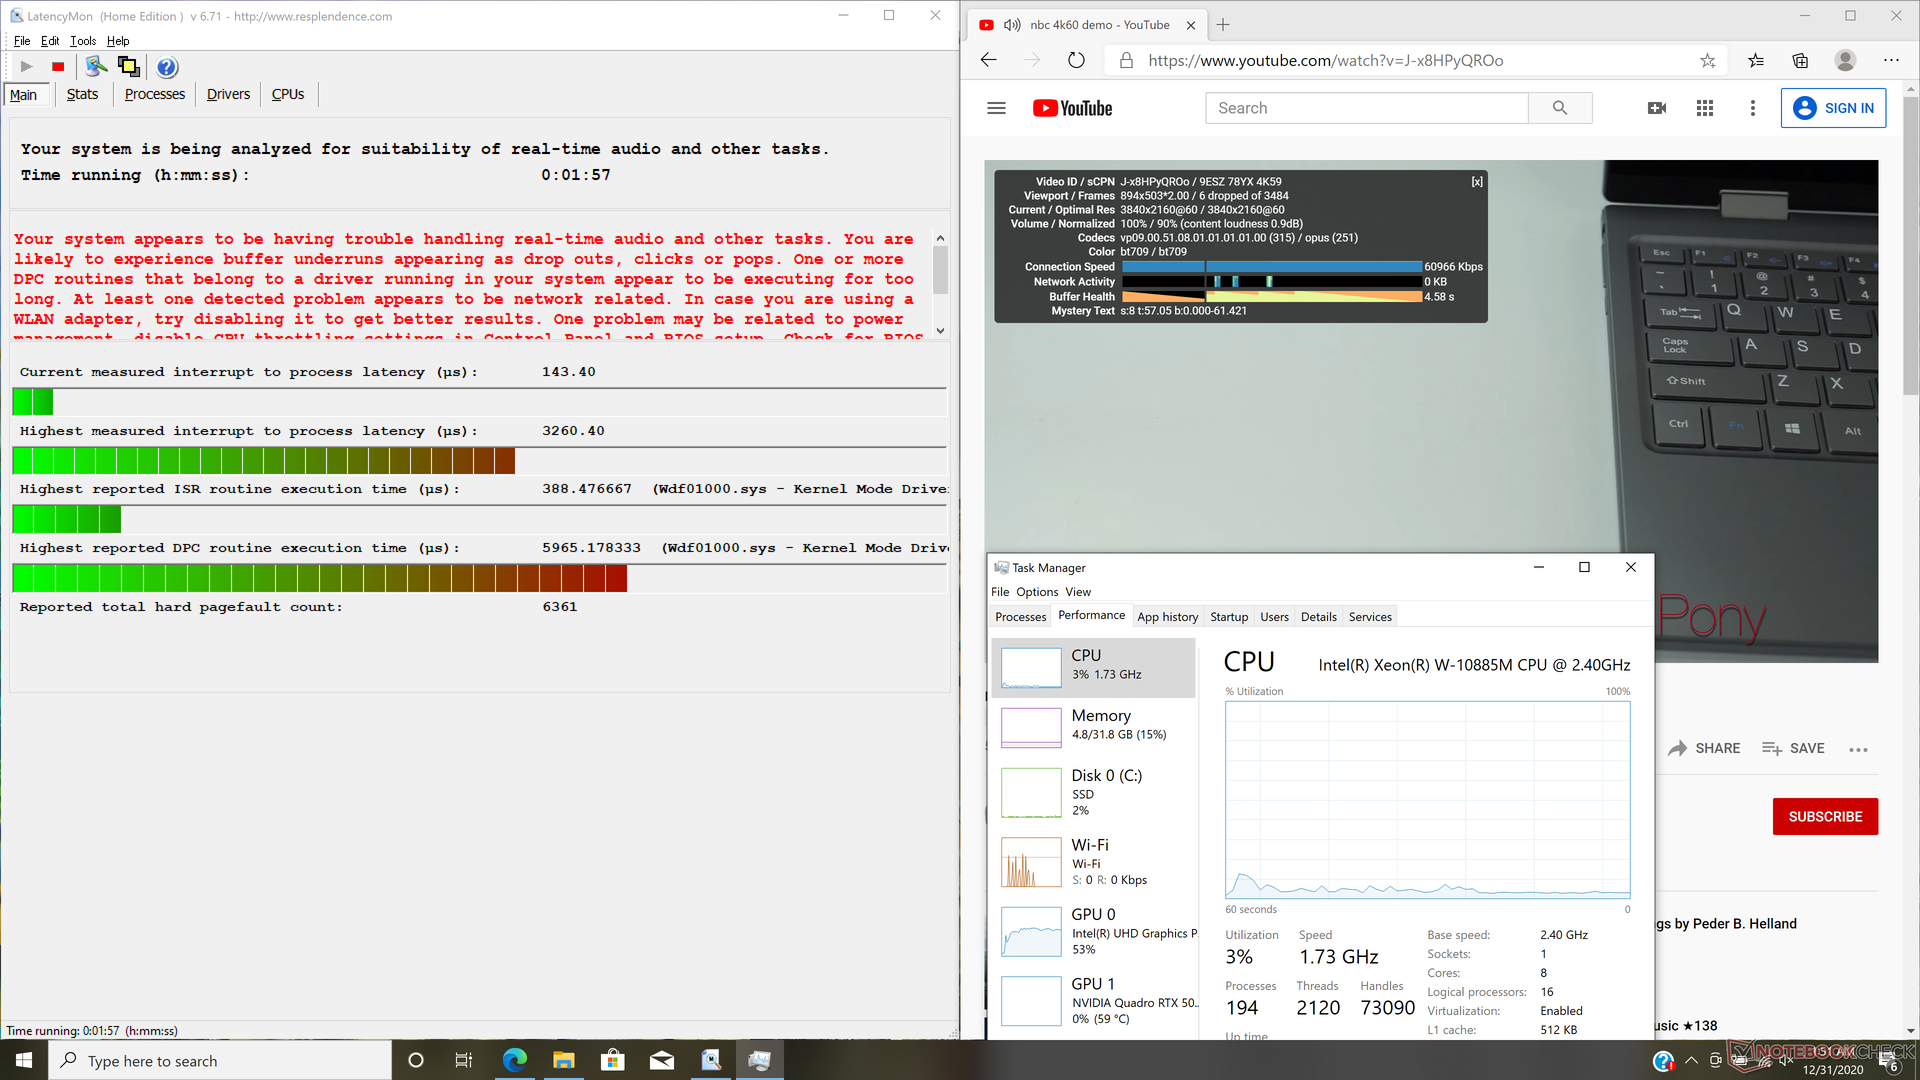Click the LatencyMon yellow overlapping-windows toolbar icon
The image size is (1920, 1080).
click(129, 67)
